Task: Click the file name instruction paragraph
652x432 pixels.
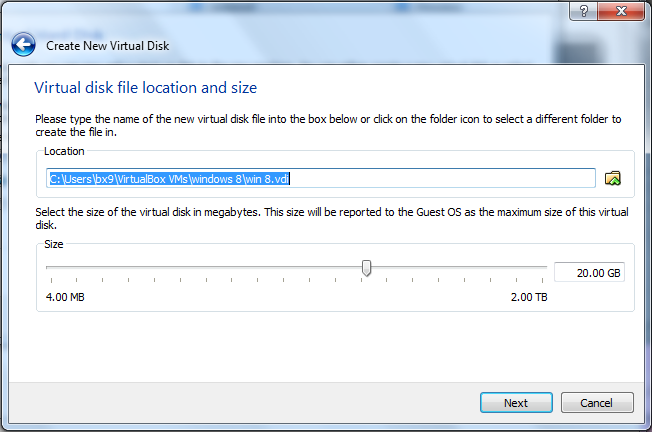Action: [x=327, y=125]
